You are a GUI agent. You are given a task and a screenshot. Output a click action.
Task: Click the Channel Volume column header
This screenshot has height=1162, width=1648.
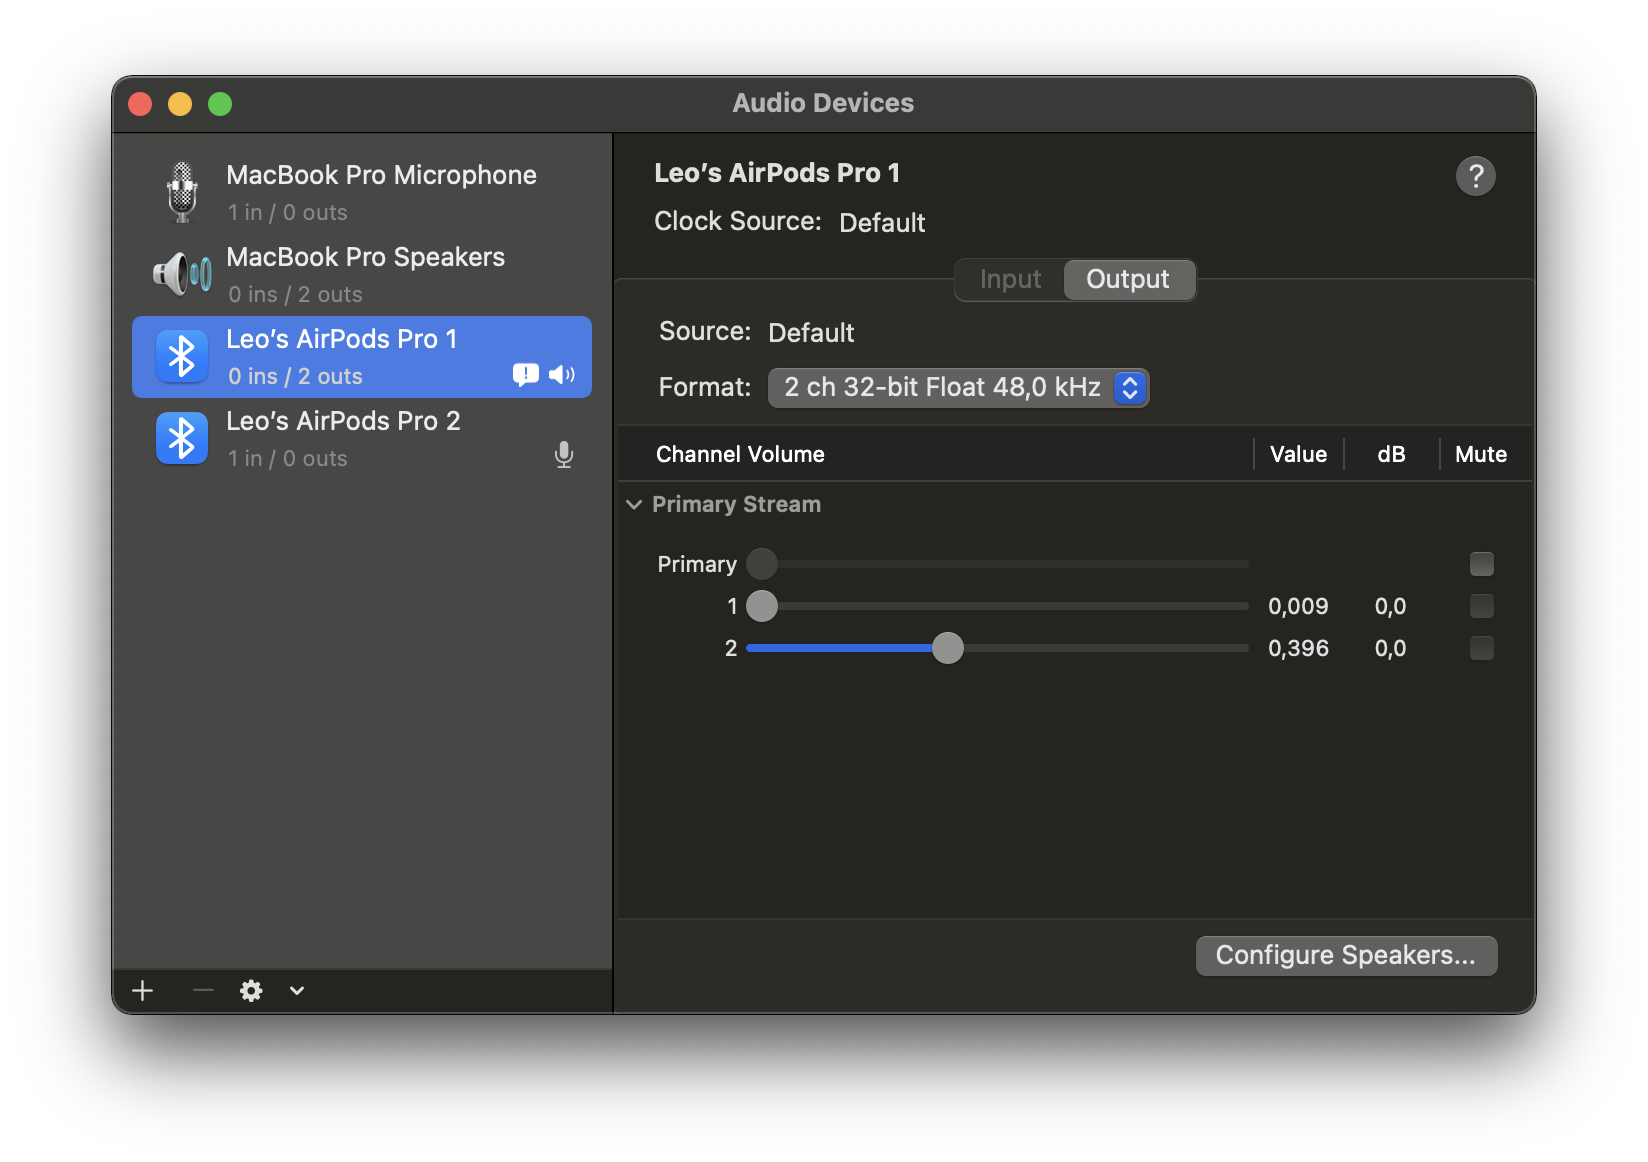pyautogui.click(x=740, y=454)
